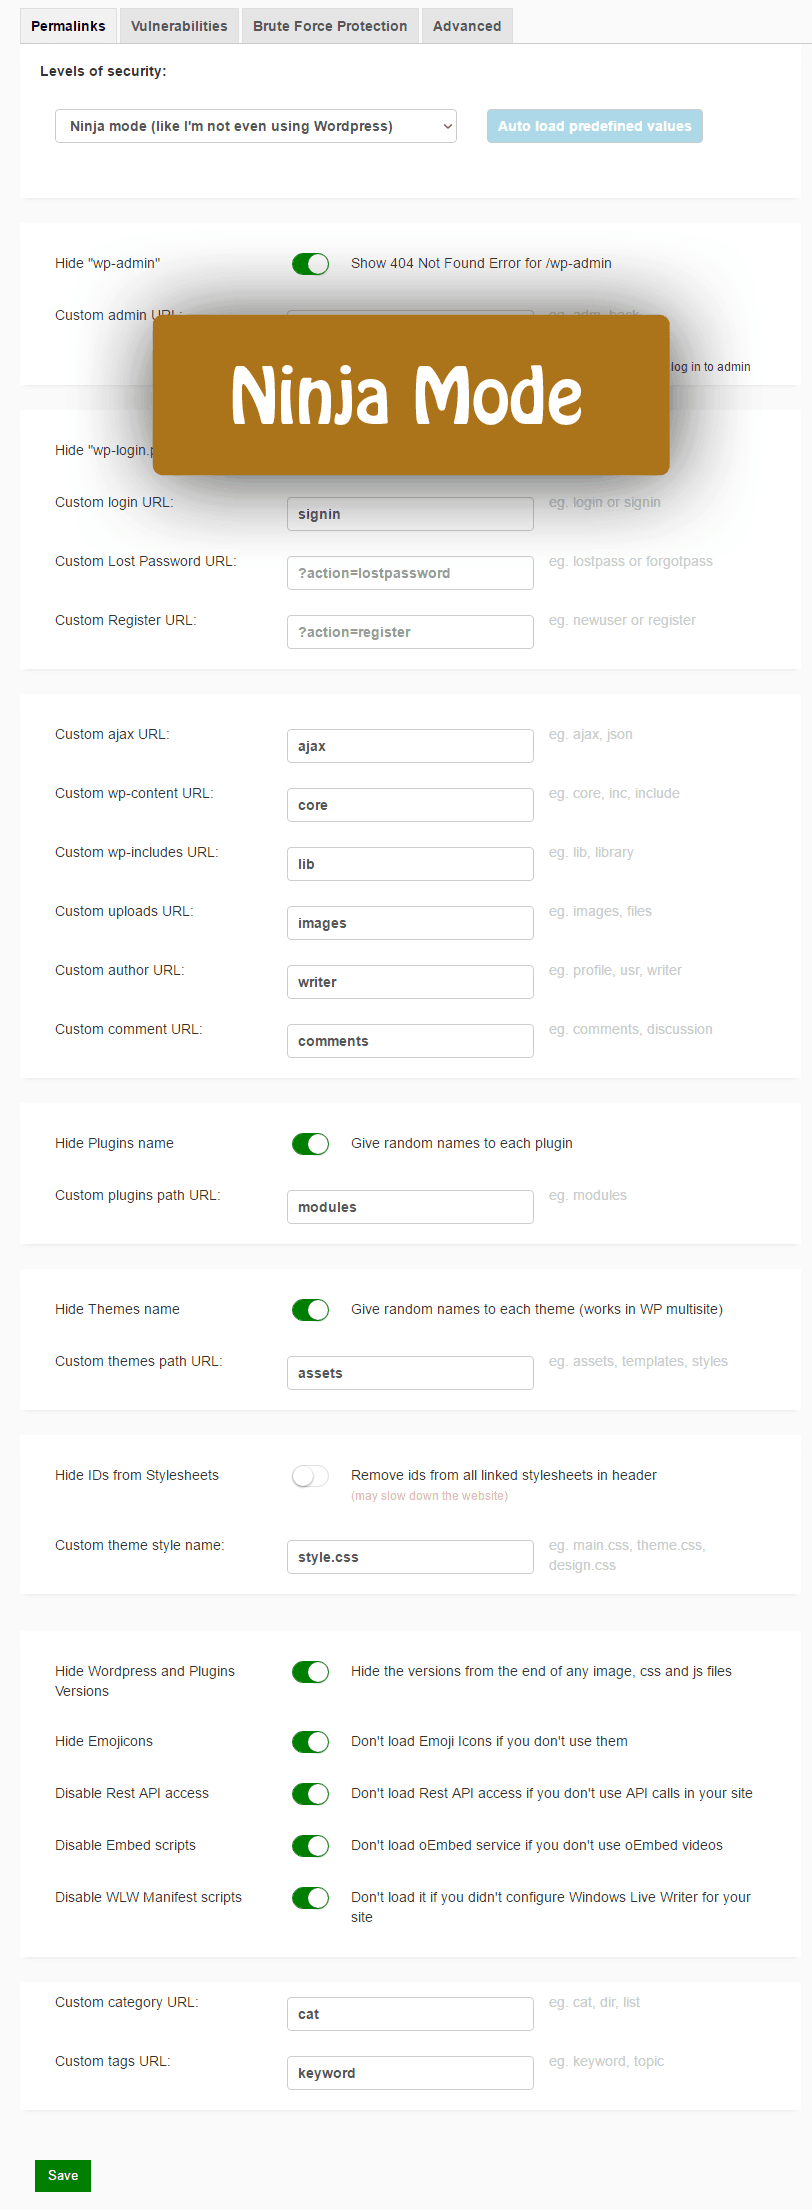Image resolution: width=812 pixels, height=2210 pixels.
Task: Click the Custom theme style name field
Action: [410, 1557]
